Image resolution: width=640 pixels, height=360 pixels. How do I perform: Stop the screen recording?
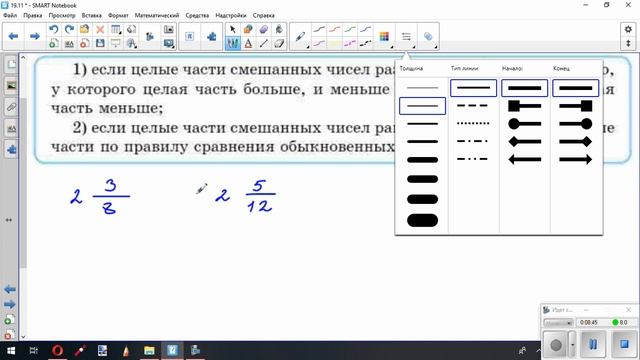[624, 344]
